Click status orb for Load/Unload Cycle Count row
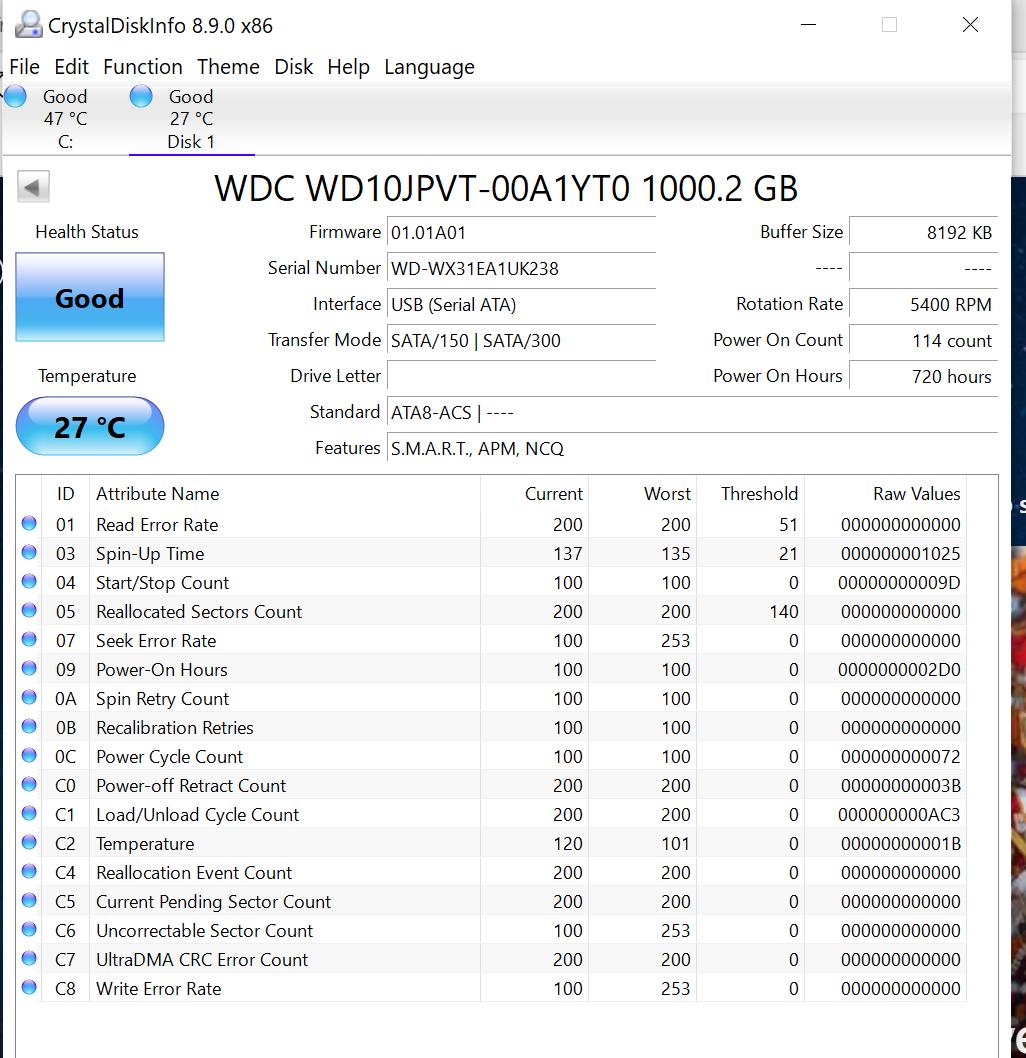 29,814
